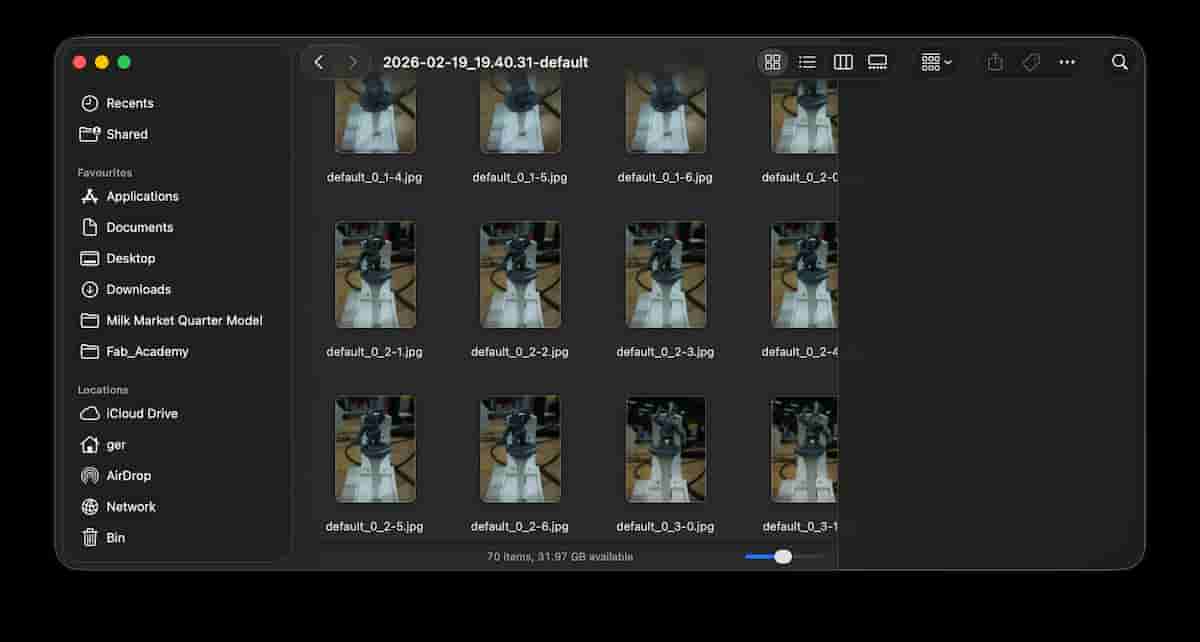Navigate back with the back chevron
1200x642 pixels.
coord(319,61)
